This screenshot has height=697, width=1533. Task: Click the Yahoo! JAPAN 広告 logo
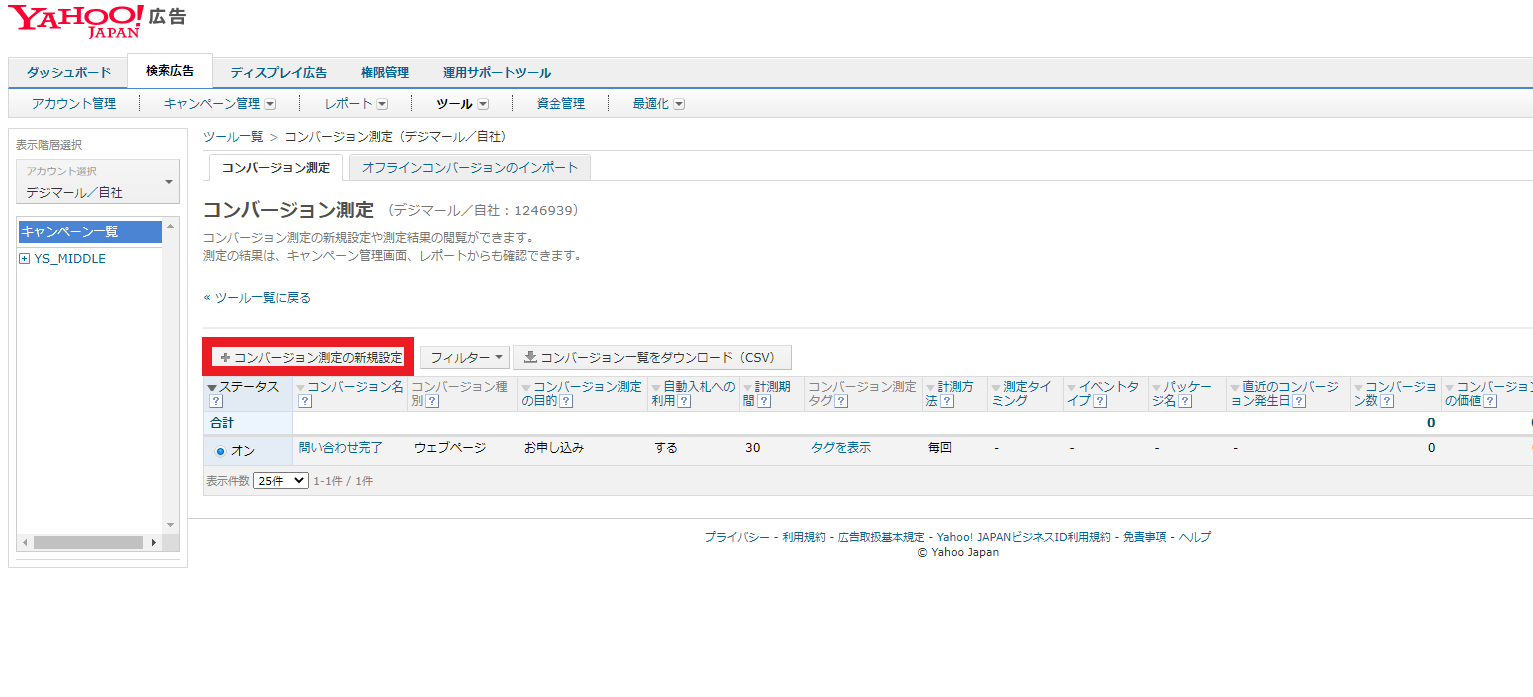tap(97, 21)
